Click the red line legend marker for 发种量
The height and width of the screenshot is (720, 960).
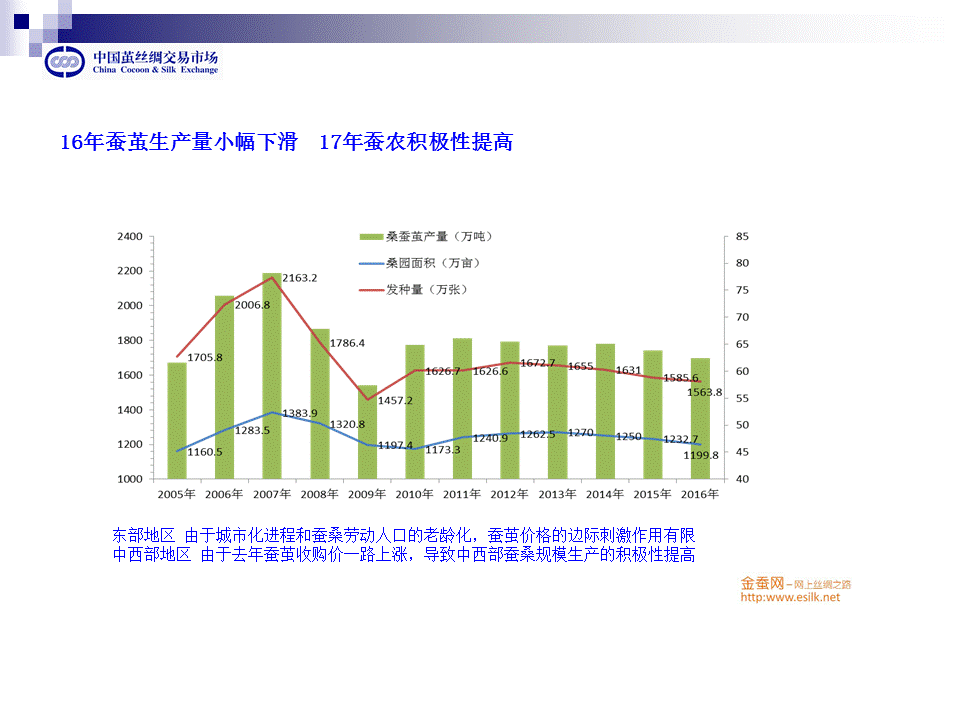(371, 290)
